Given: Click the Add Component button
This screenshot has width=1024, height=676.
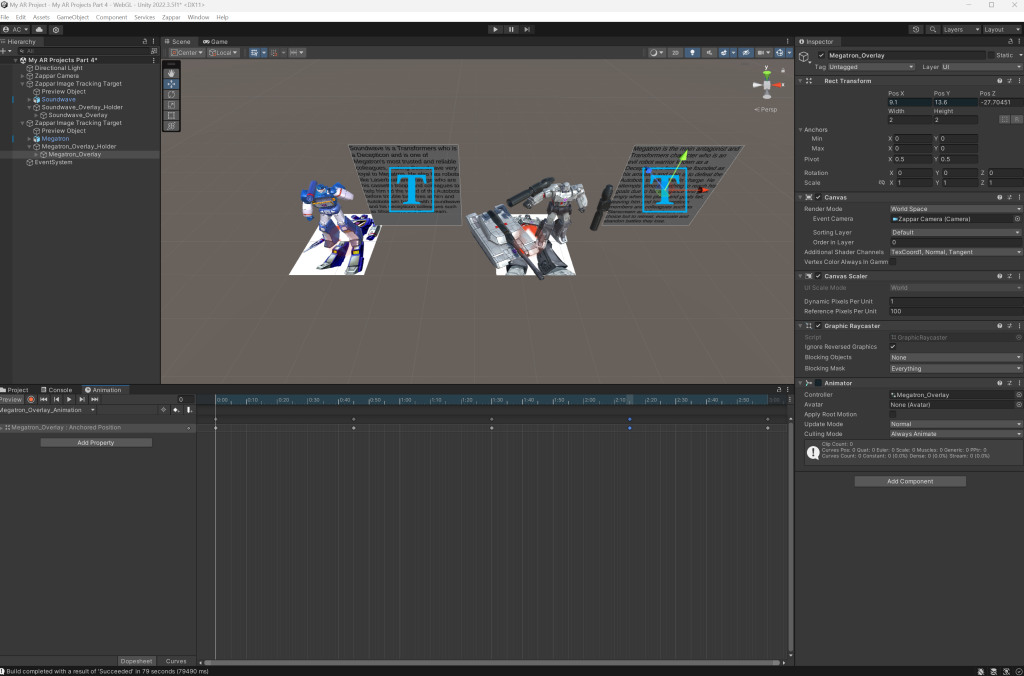Looking at the screenshot, I should coord(909,481).
